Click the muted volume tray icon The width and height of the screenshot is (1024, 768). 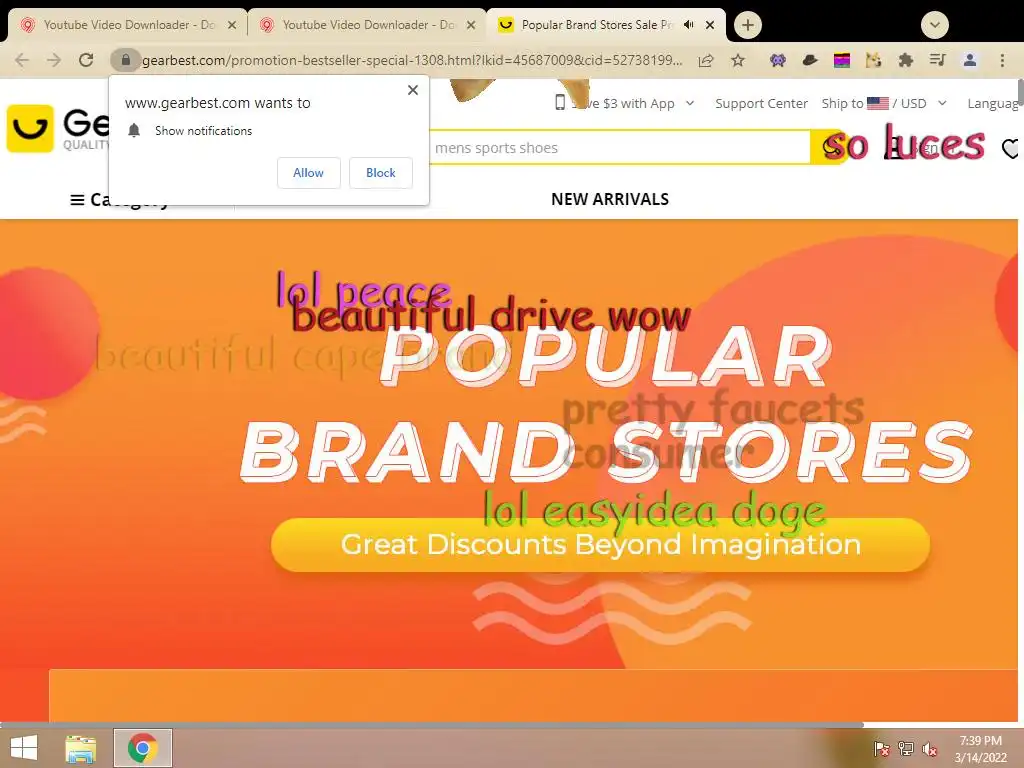[x=930, y=749]
